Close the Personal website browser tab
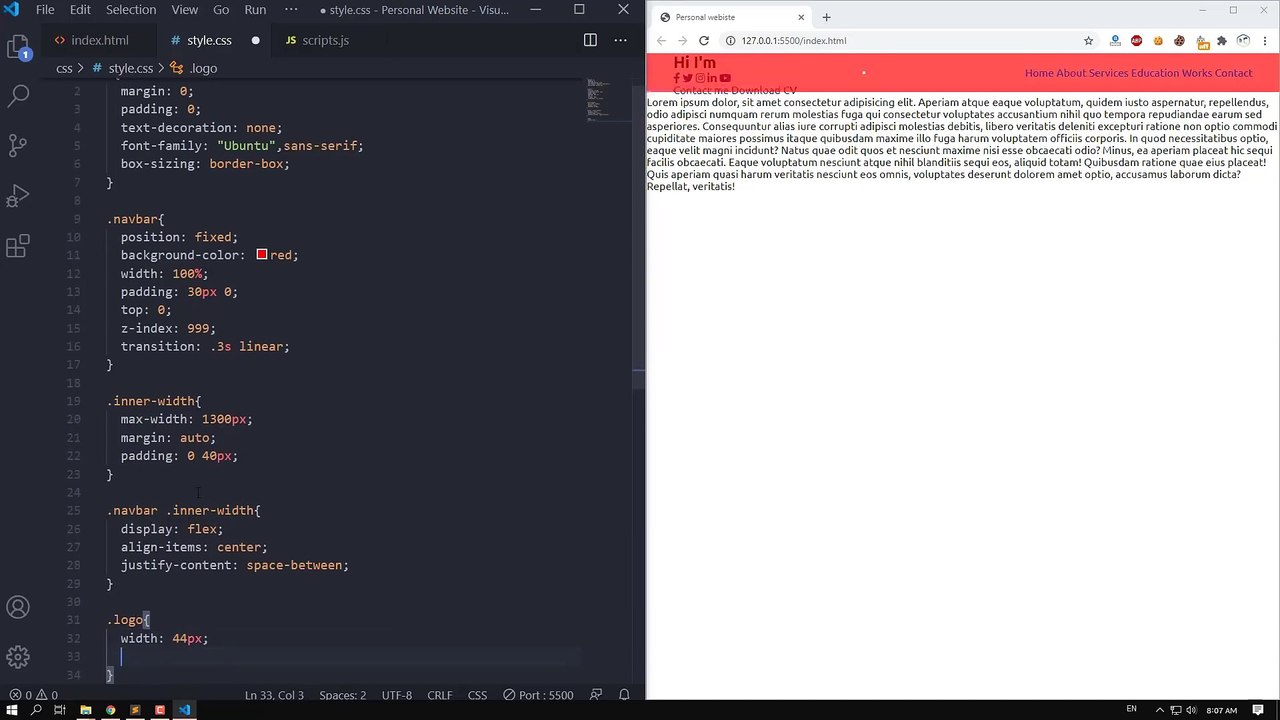Screen dimensions: 1280x720 801,17
